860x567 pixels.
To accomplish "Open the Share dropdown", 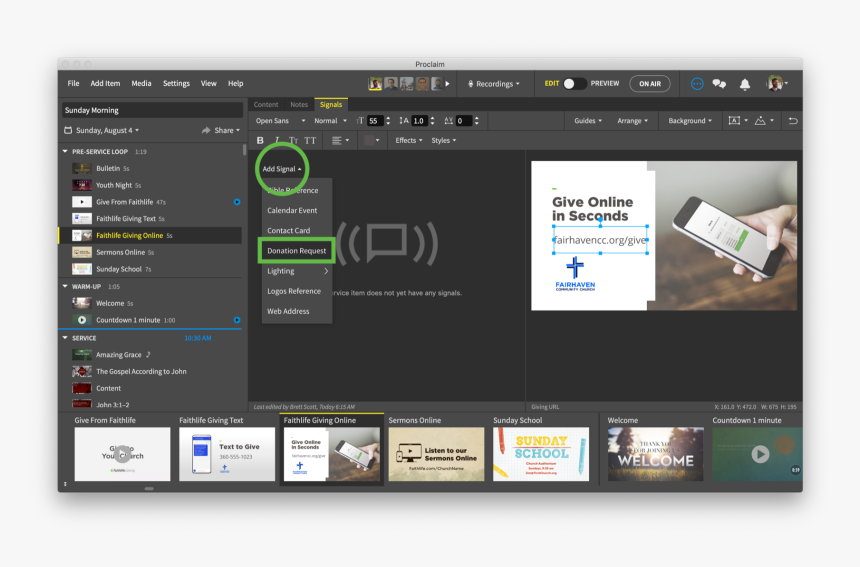I will click(x=220, y=131).
